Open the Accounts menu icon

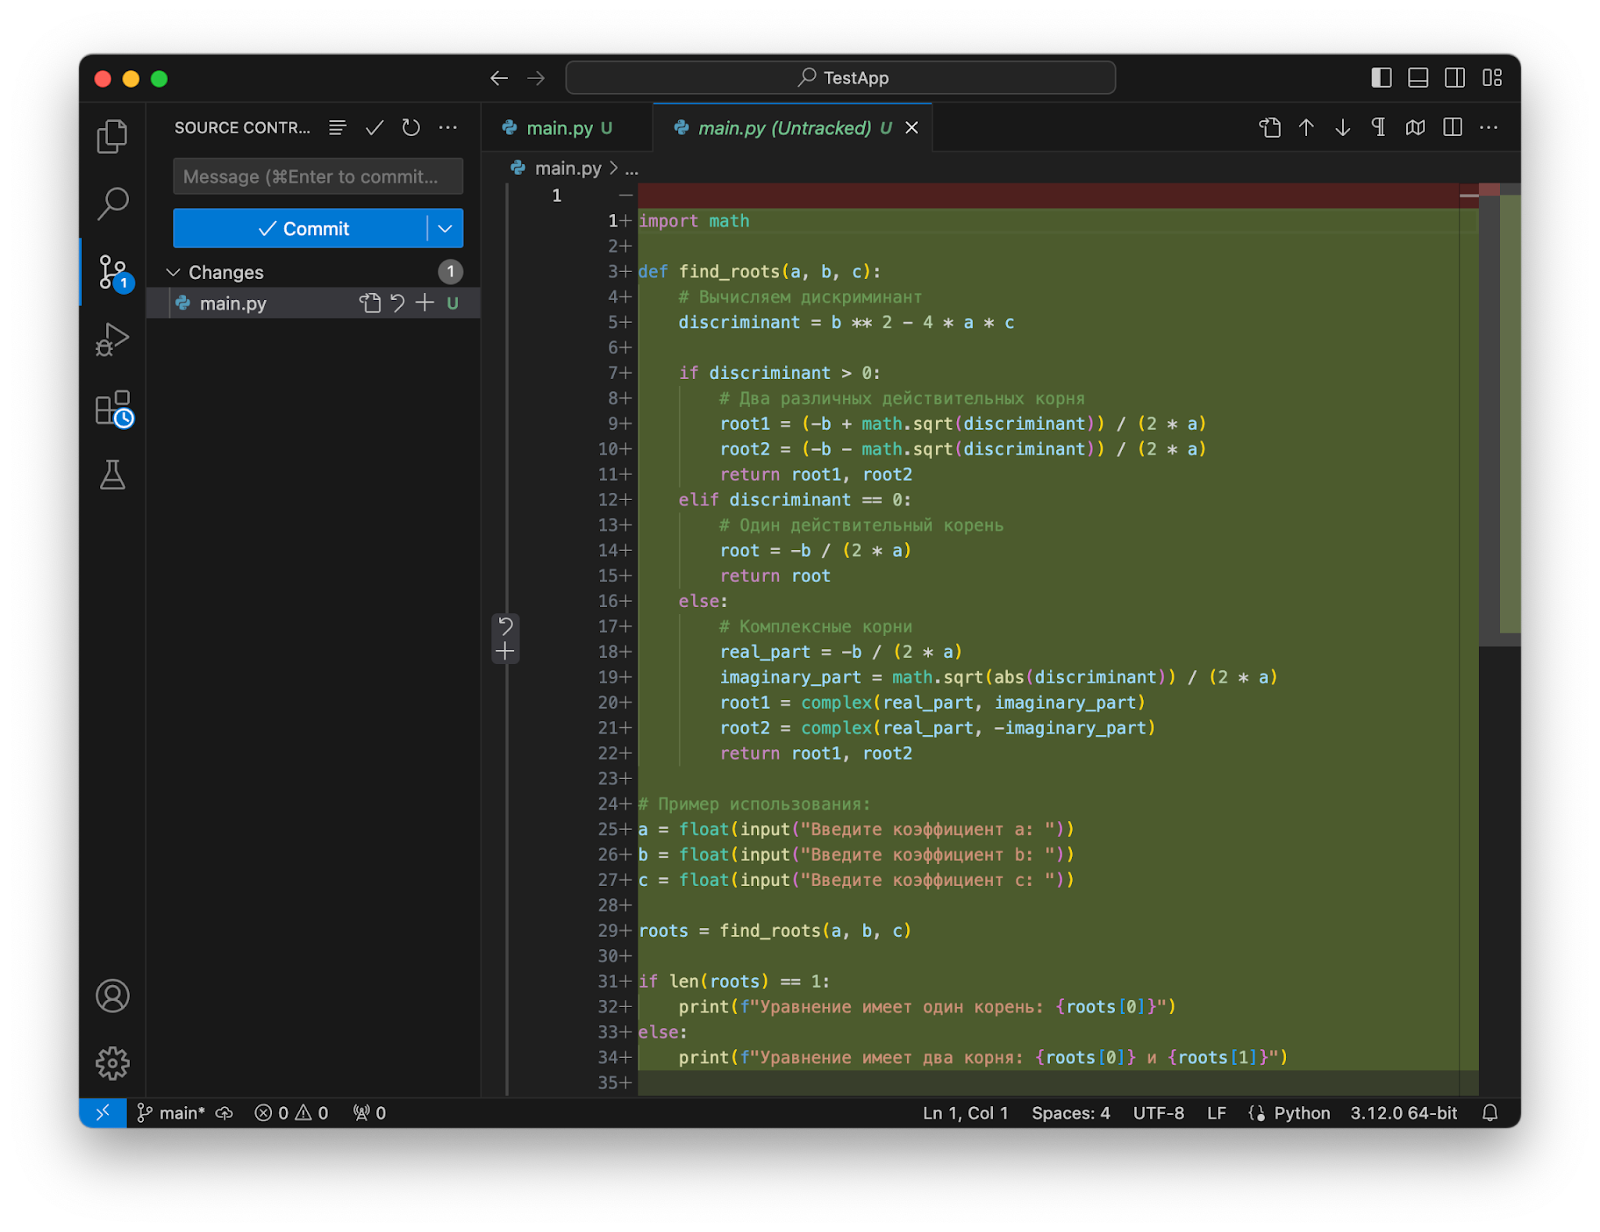point(112,996)
